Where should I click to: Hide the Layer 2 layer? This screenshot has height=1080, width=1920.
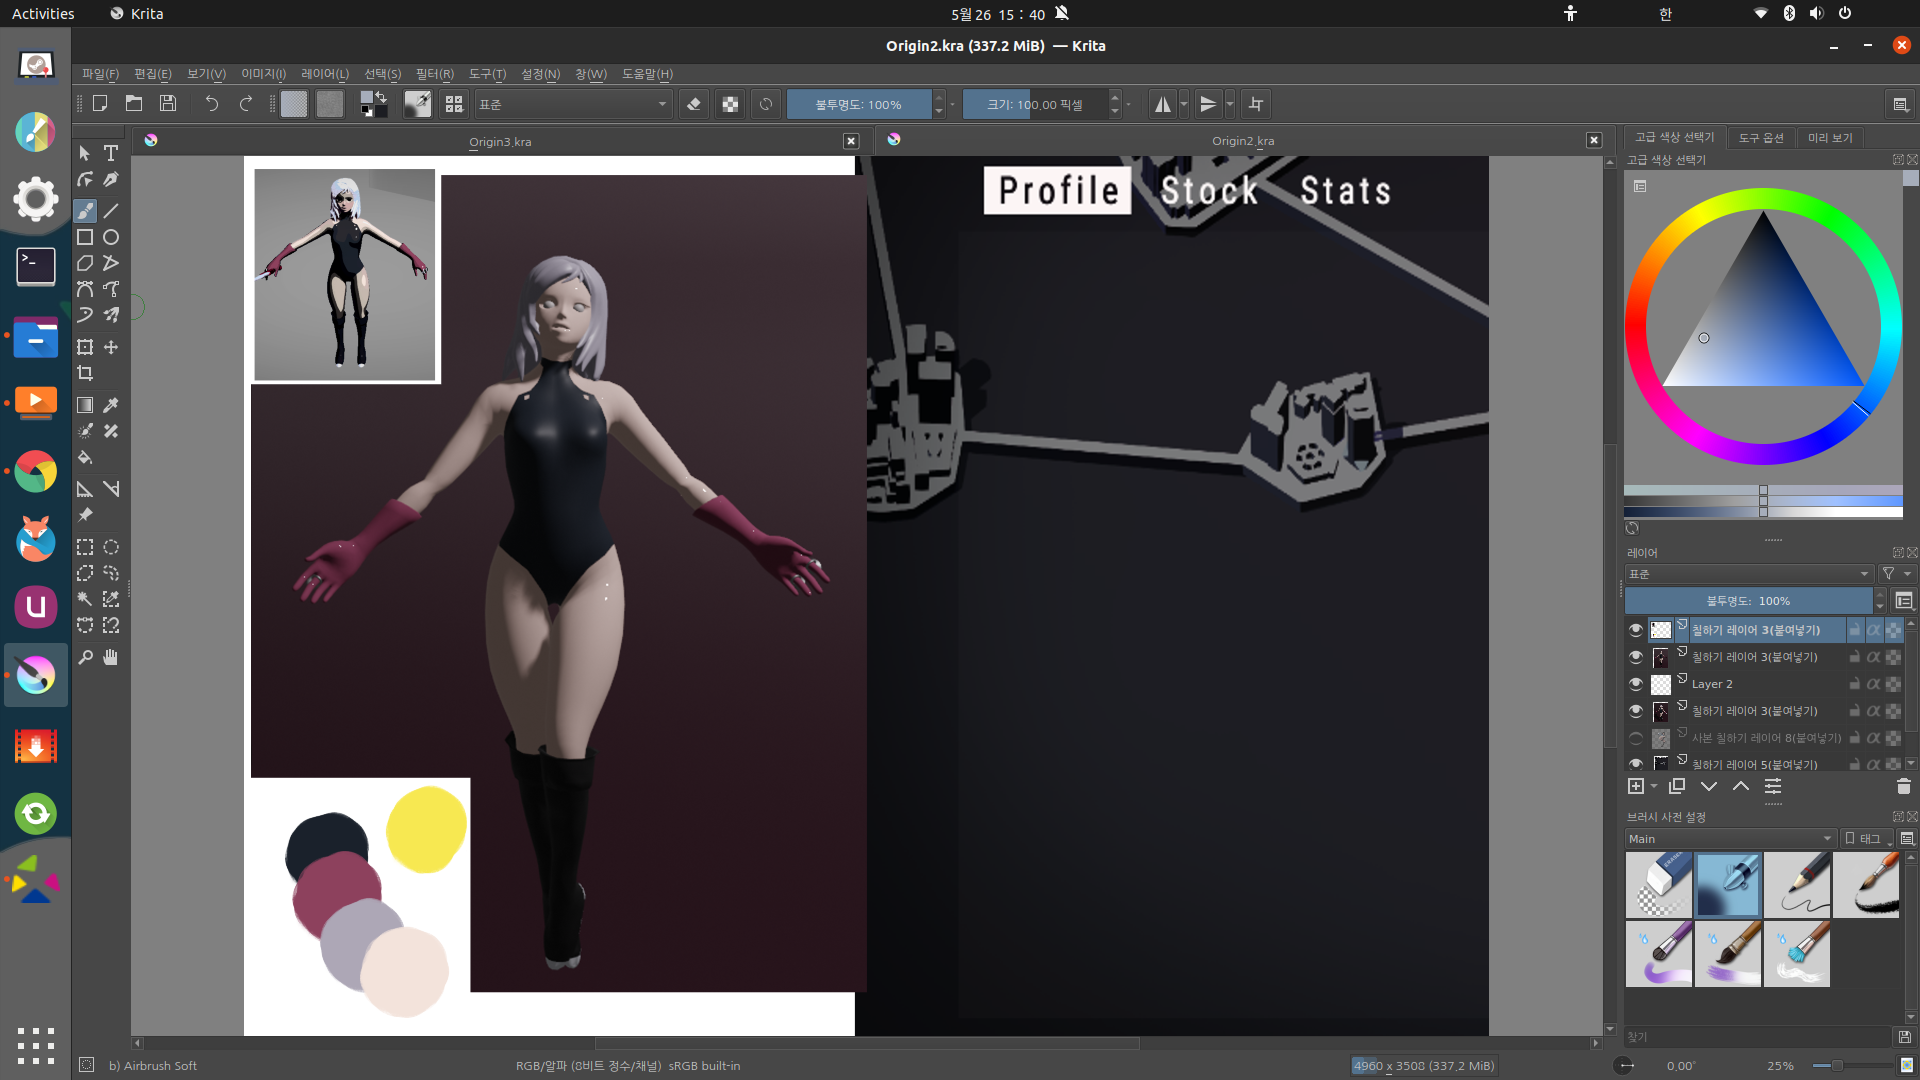coord(1635,684)
